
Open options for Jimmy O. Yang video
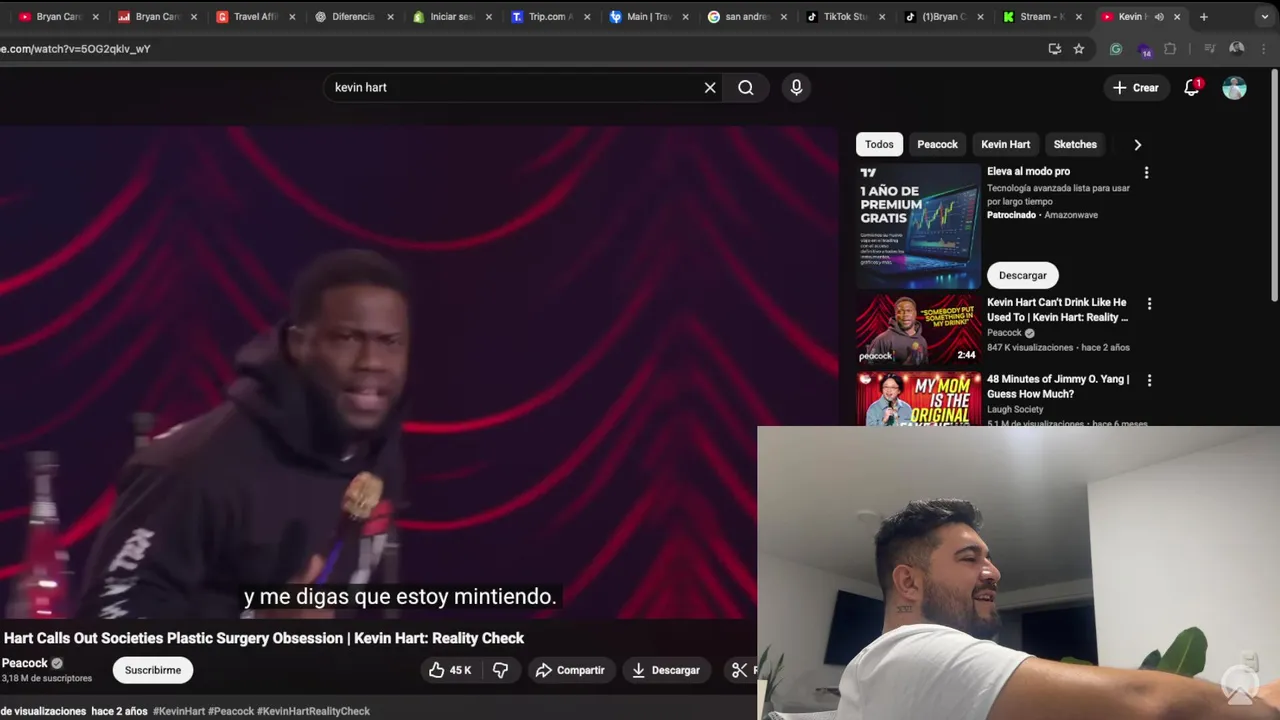(x=1148, y=380)
